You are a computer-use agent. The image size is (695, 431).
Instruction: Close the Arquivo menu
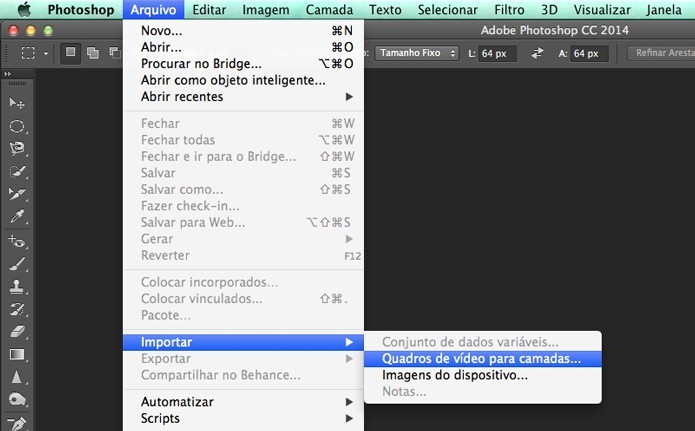153,9
